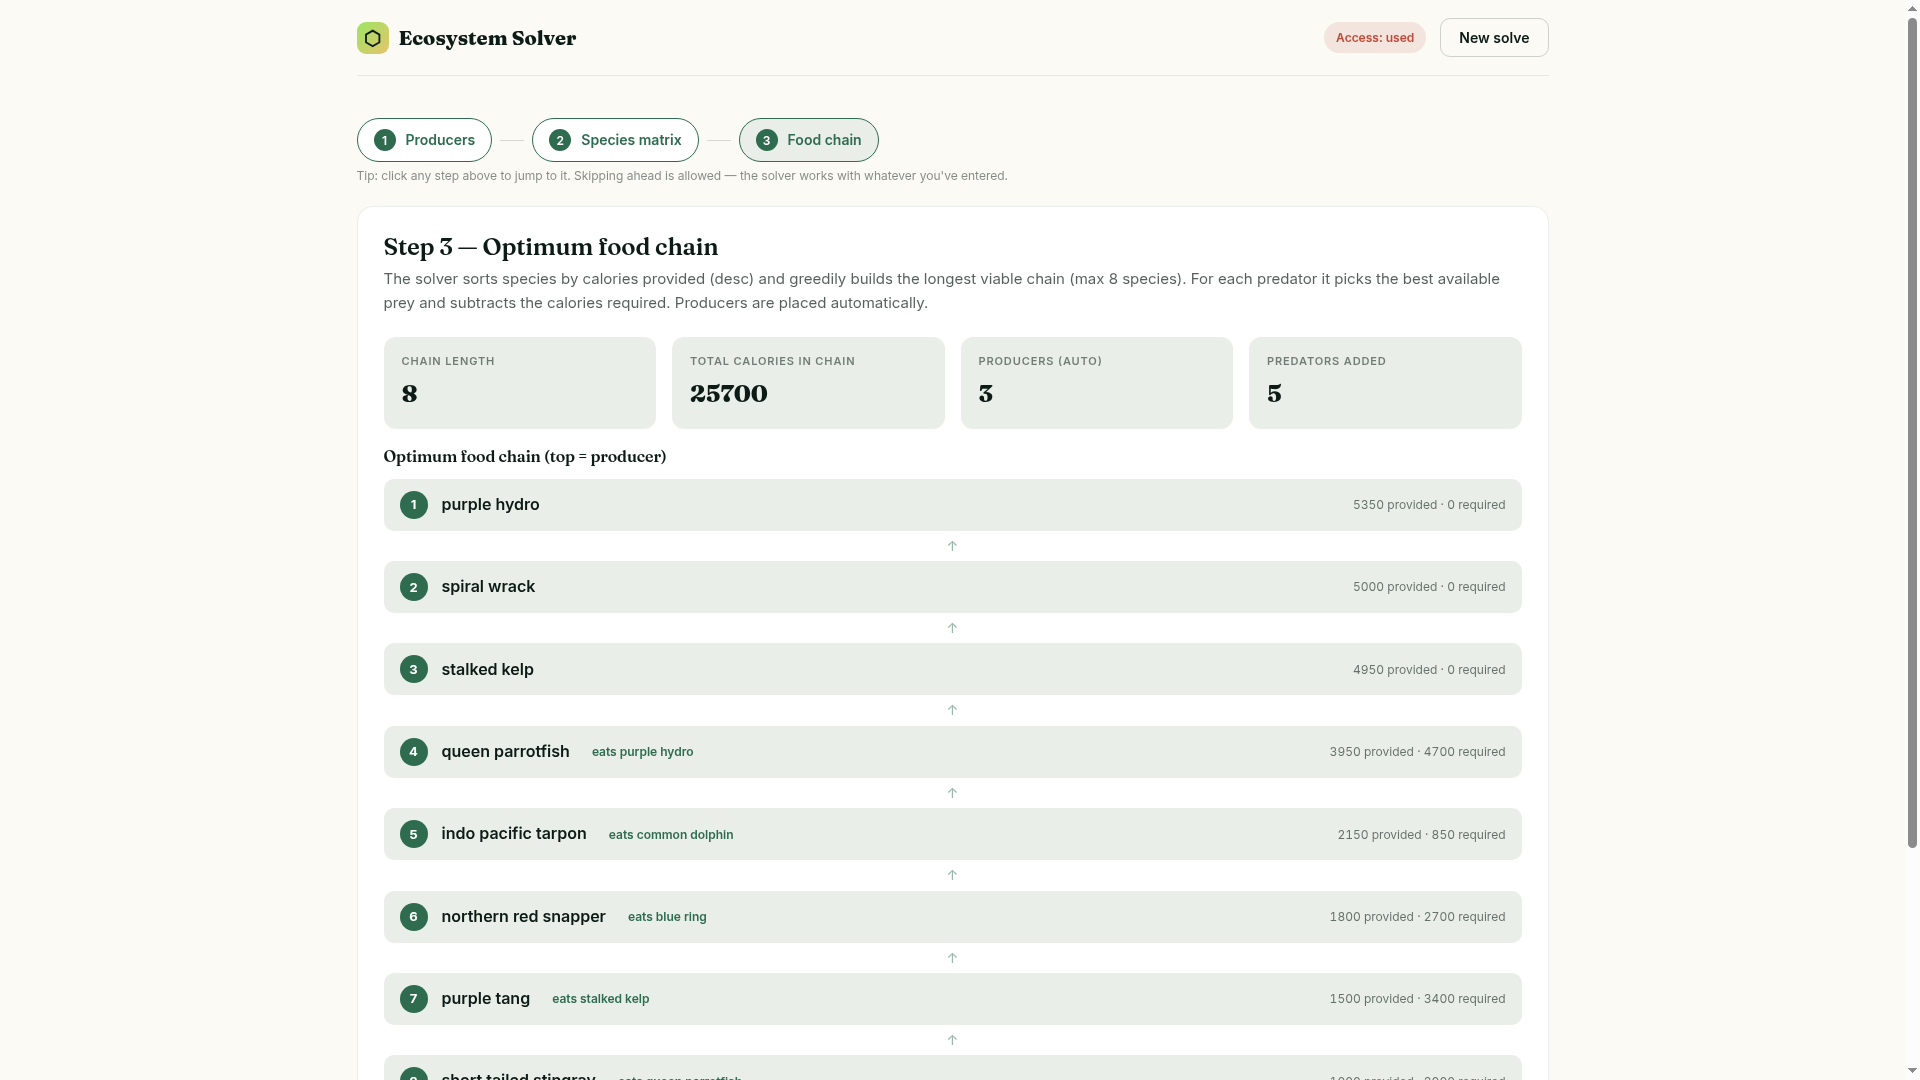The height and width of the screenshot is (1080, 1920).
Task: Select step 3 Food chain
Action: pos(808,140)
